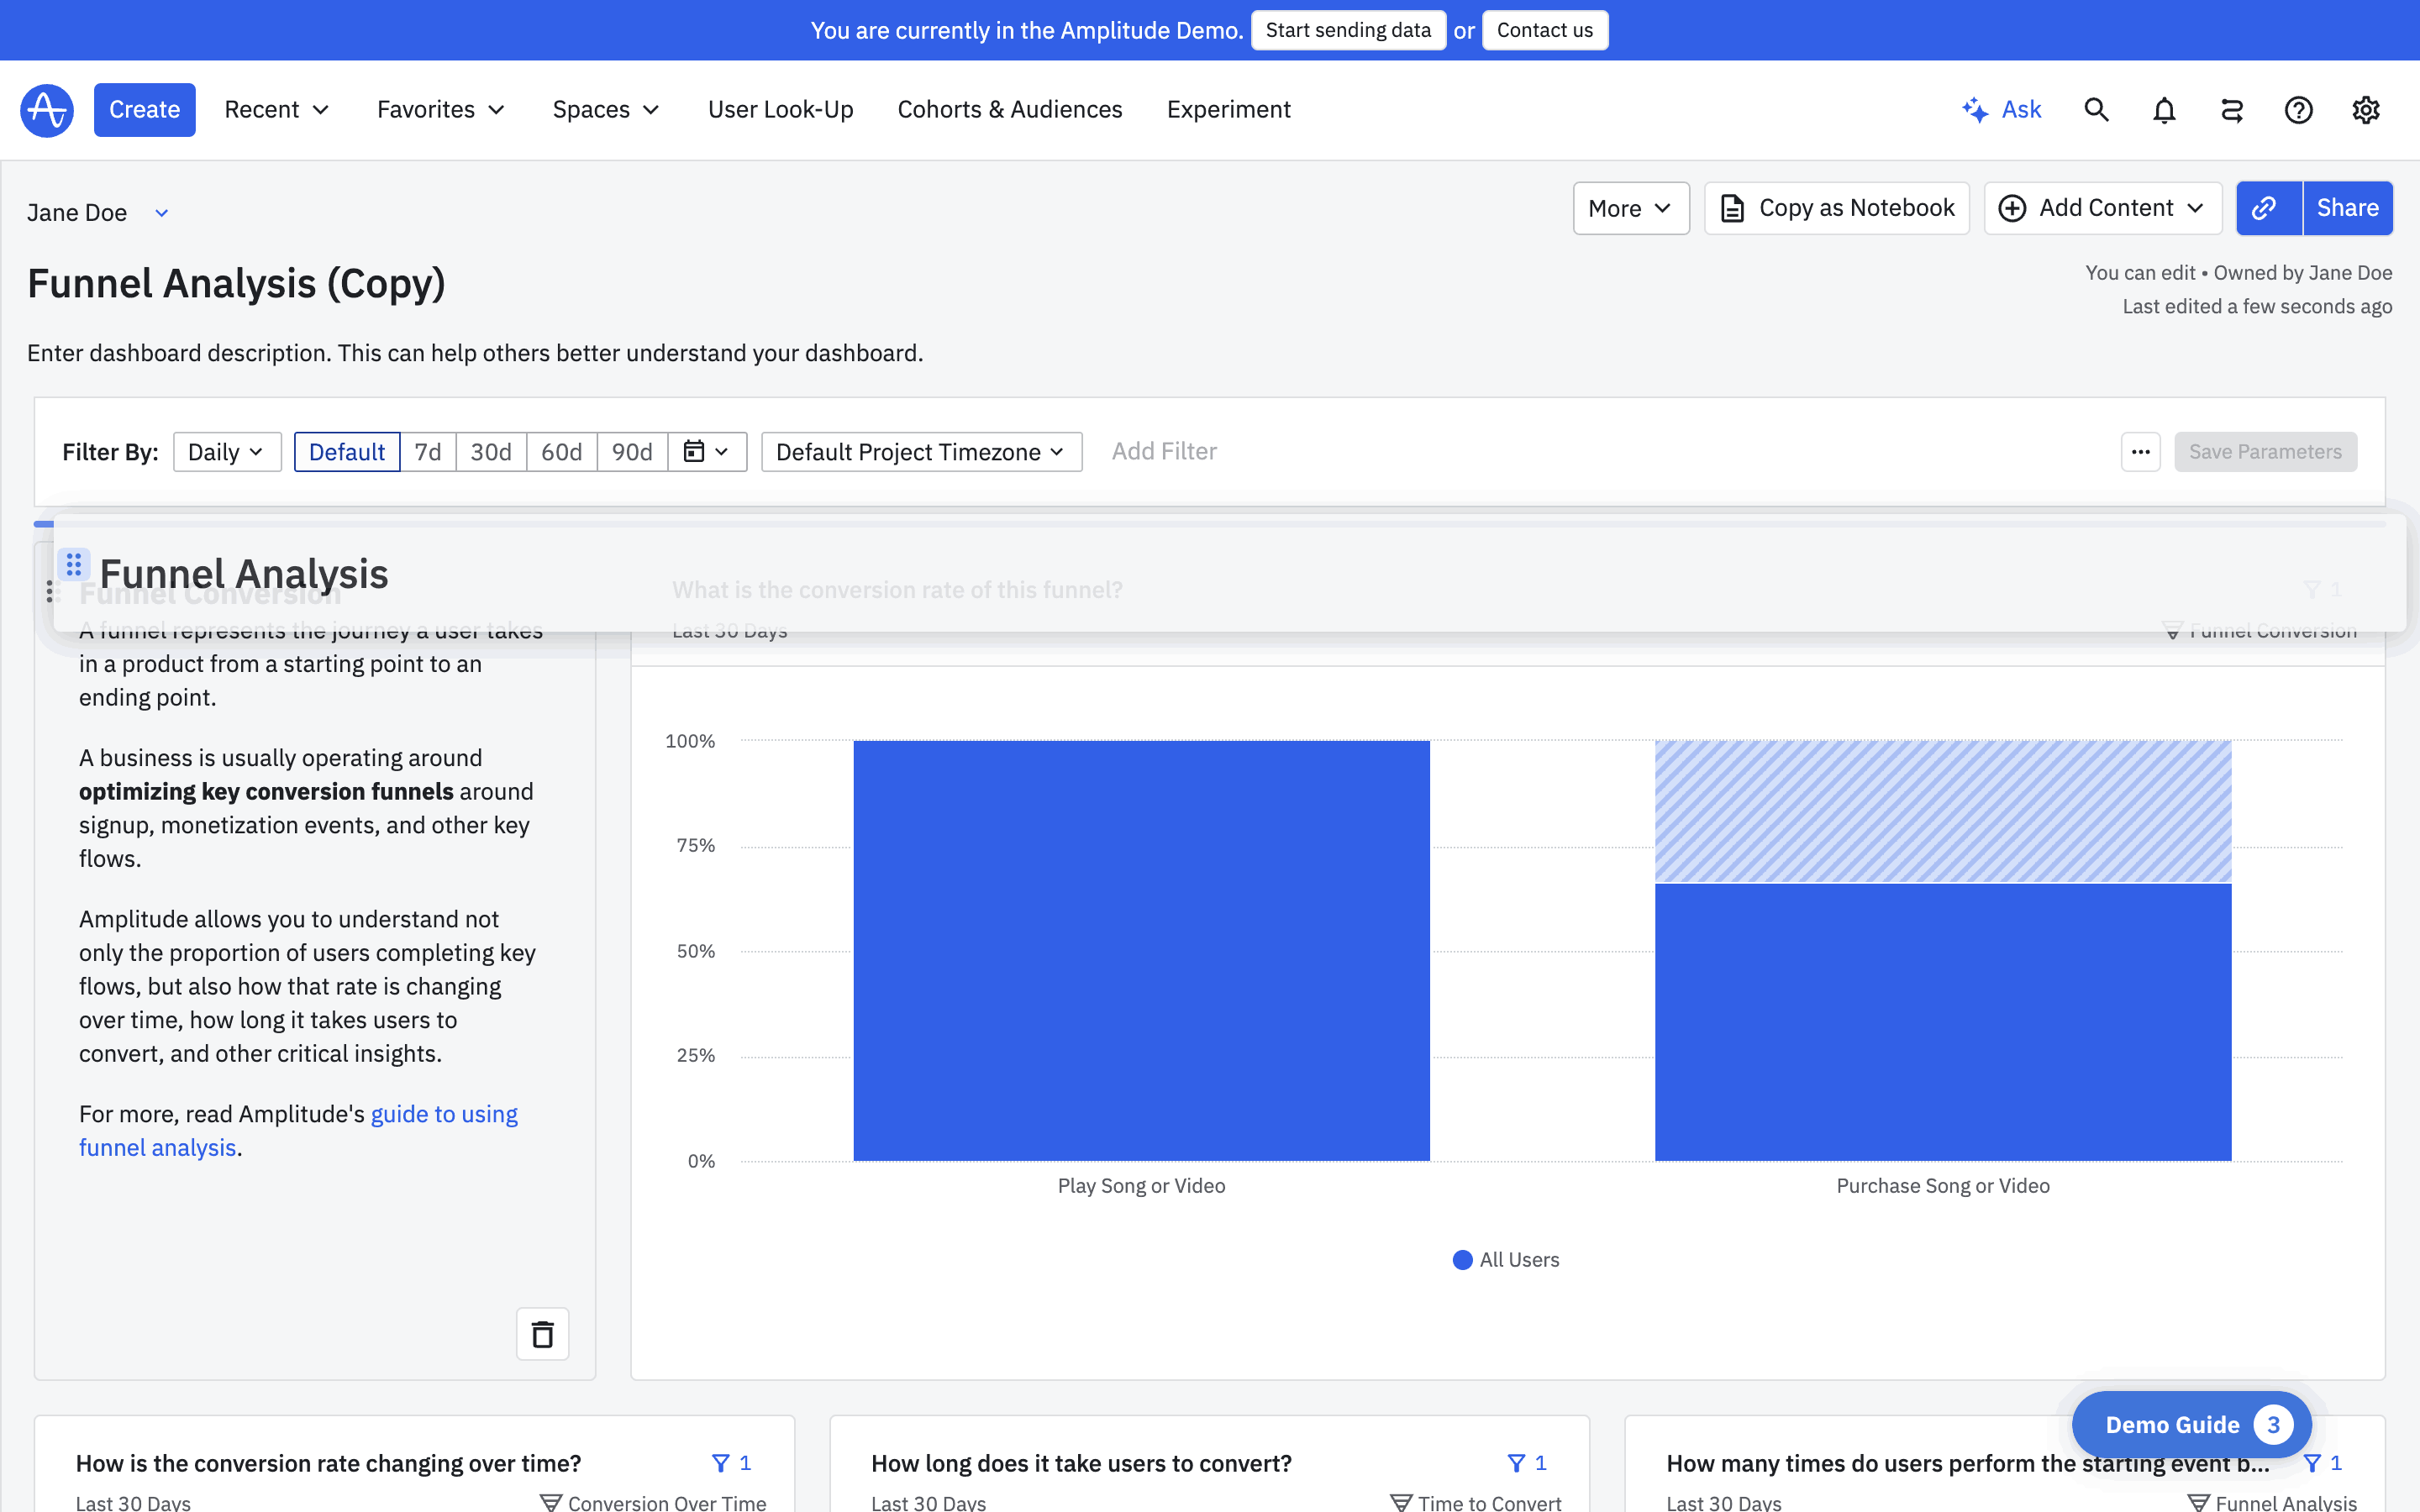Click the data routing icon beside bell
This screenshot has width=2420, height=1512.
[2231, 110]
